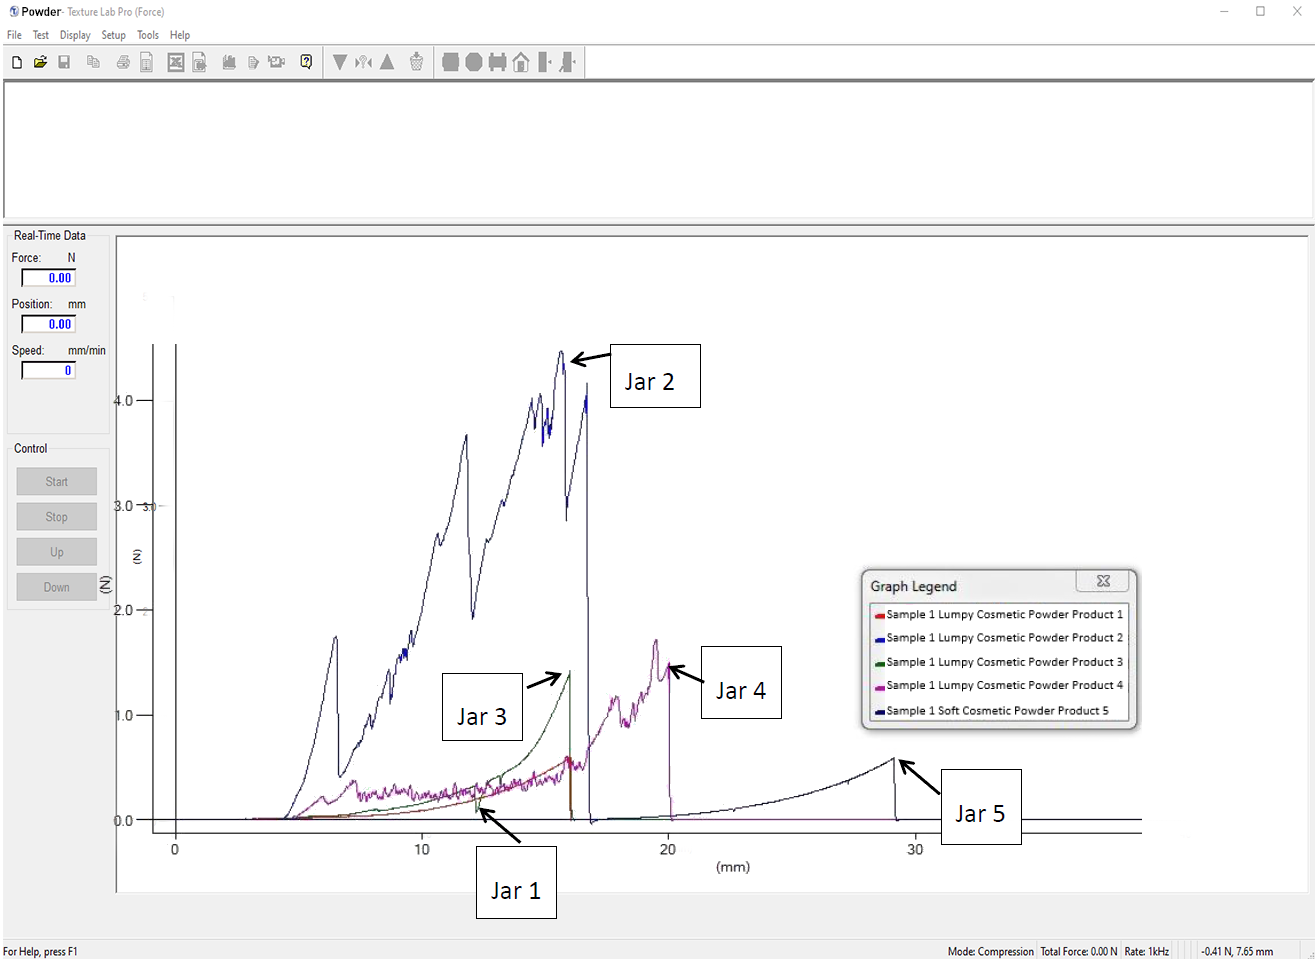Image resolution: width=1315 pixels, height=959 pixels.
Task: Click the Stop control button
Action: coord(57,517)
